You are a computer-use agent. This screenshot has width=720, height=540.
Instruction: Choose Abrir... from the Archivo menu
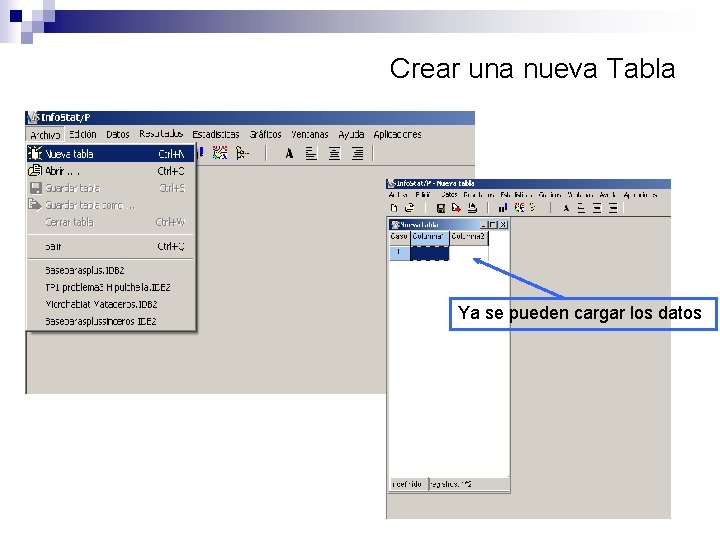tap(111, 171)
